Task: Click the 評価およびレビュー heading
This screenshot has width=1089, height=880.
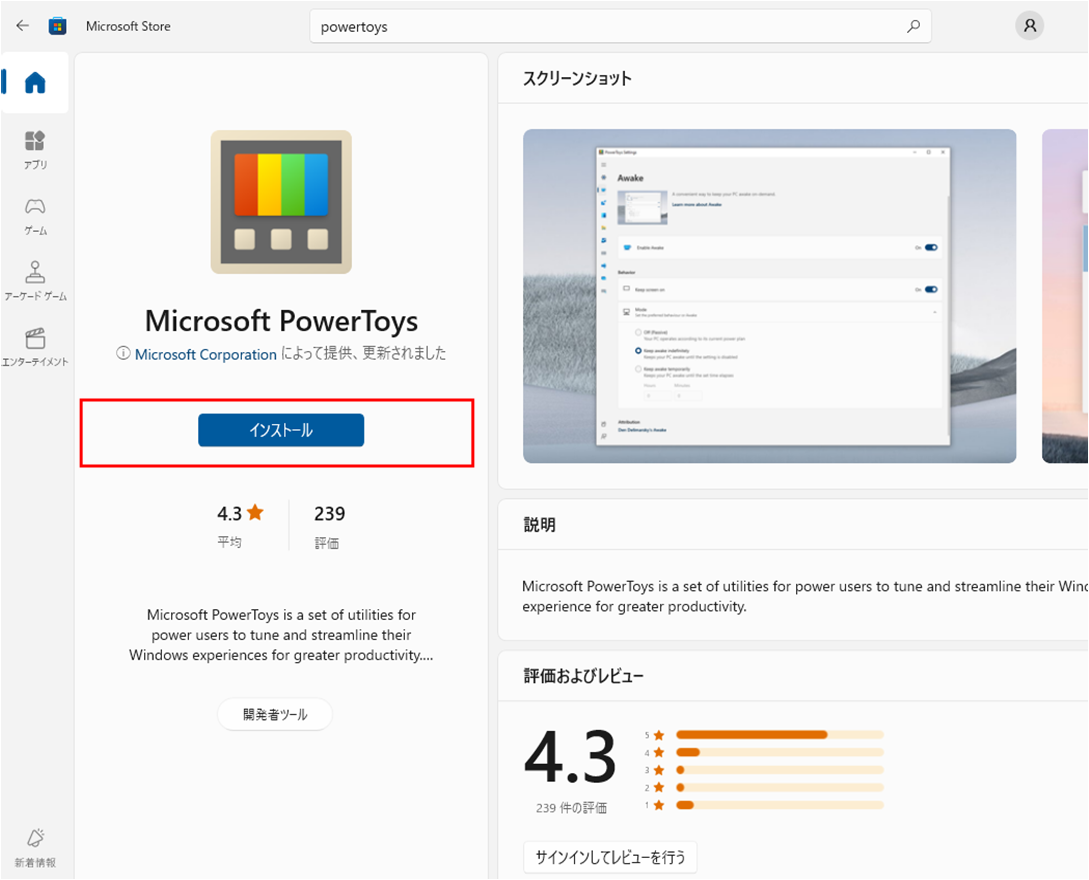Action: (583, 676)
